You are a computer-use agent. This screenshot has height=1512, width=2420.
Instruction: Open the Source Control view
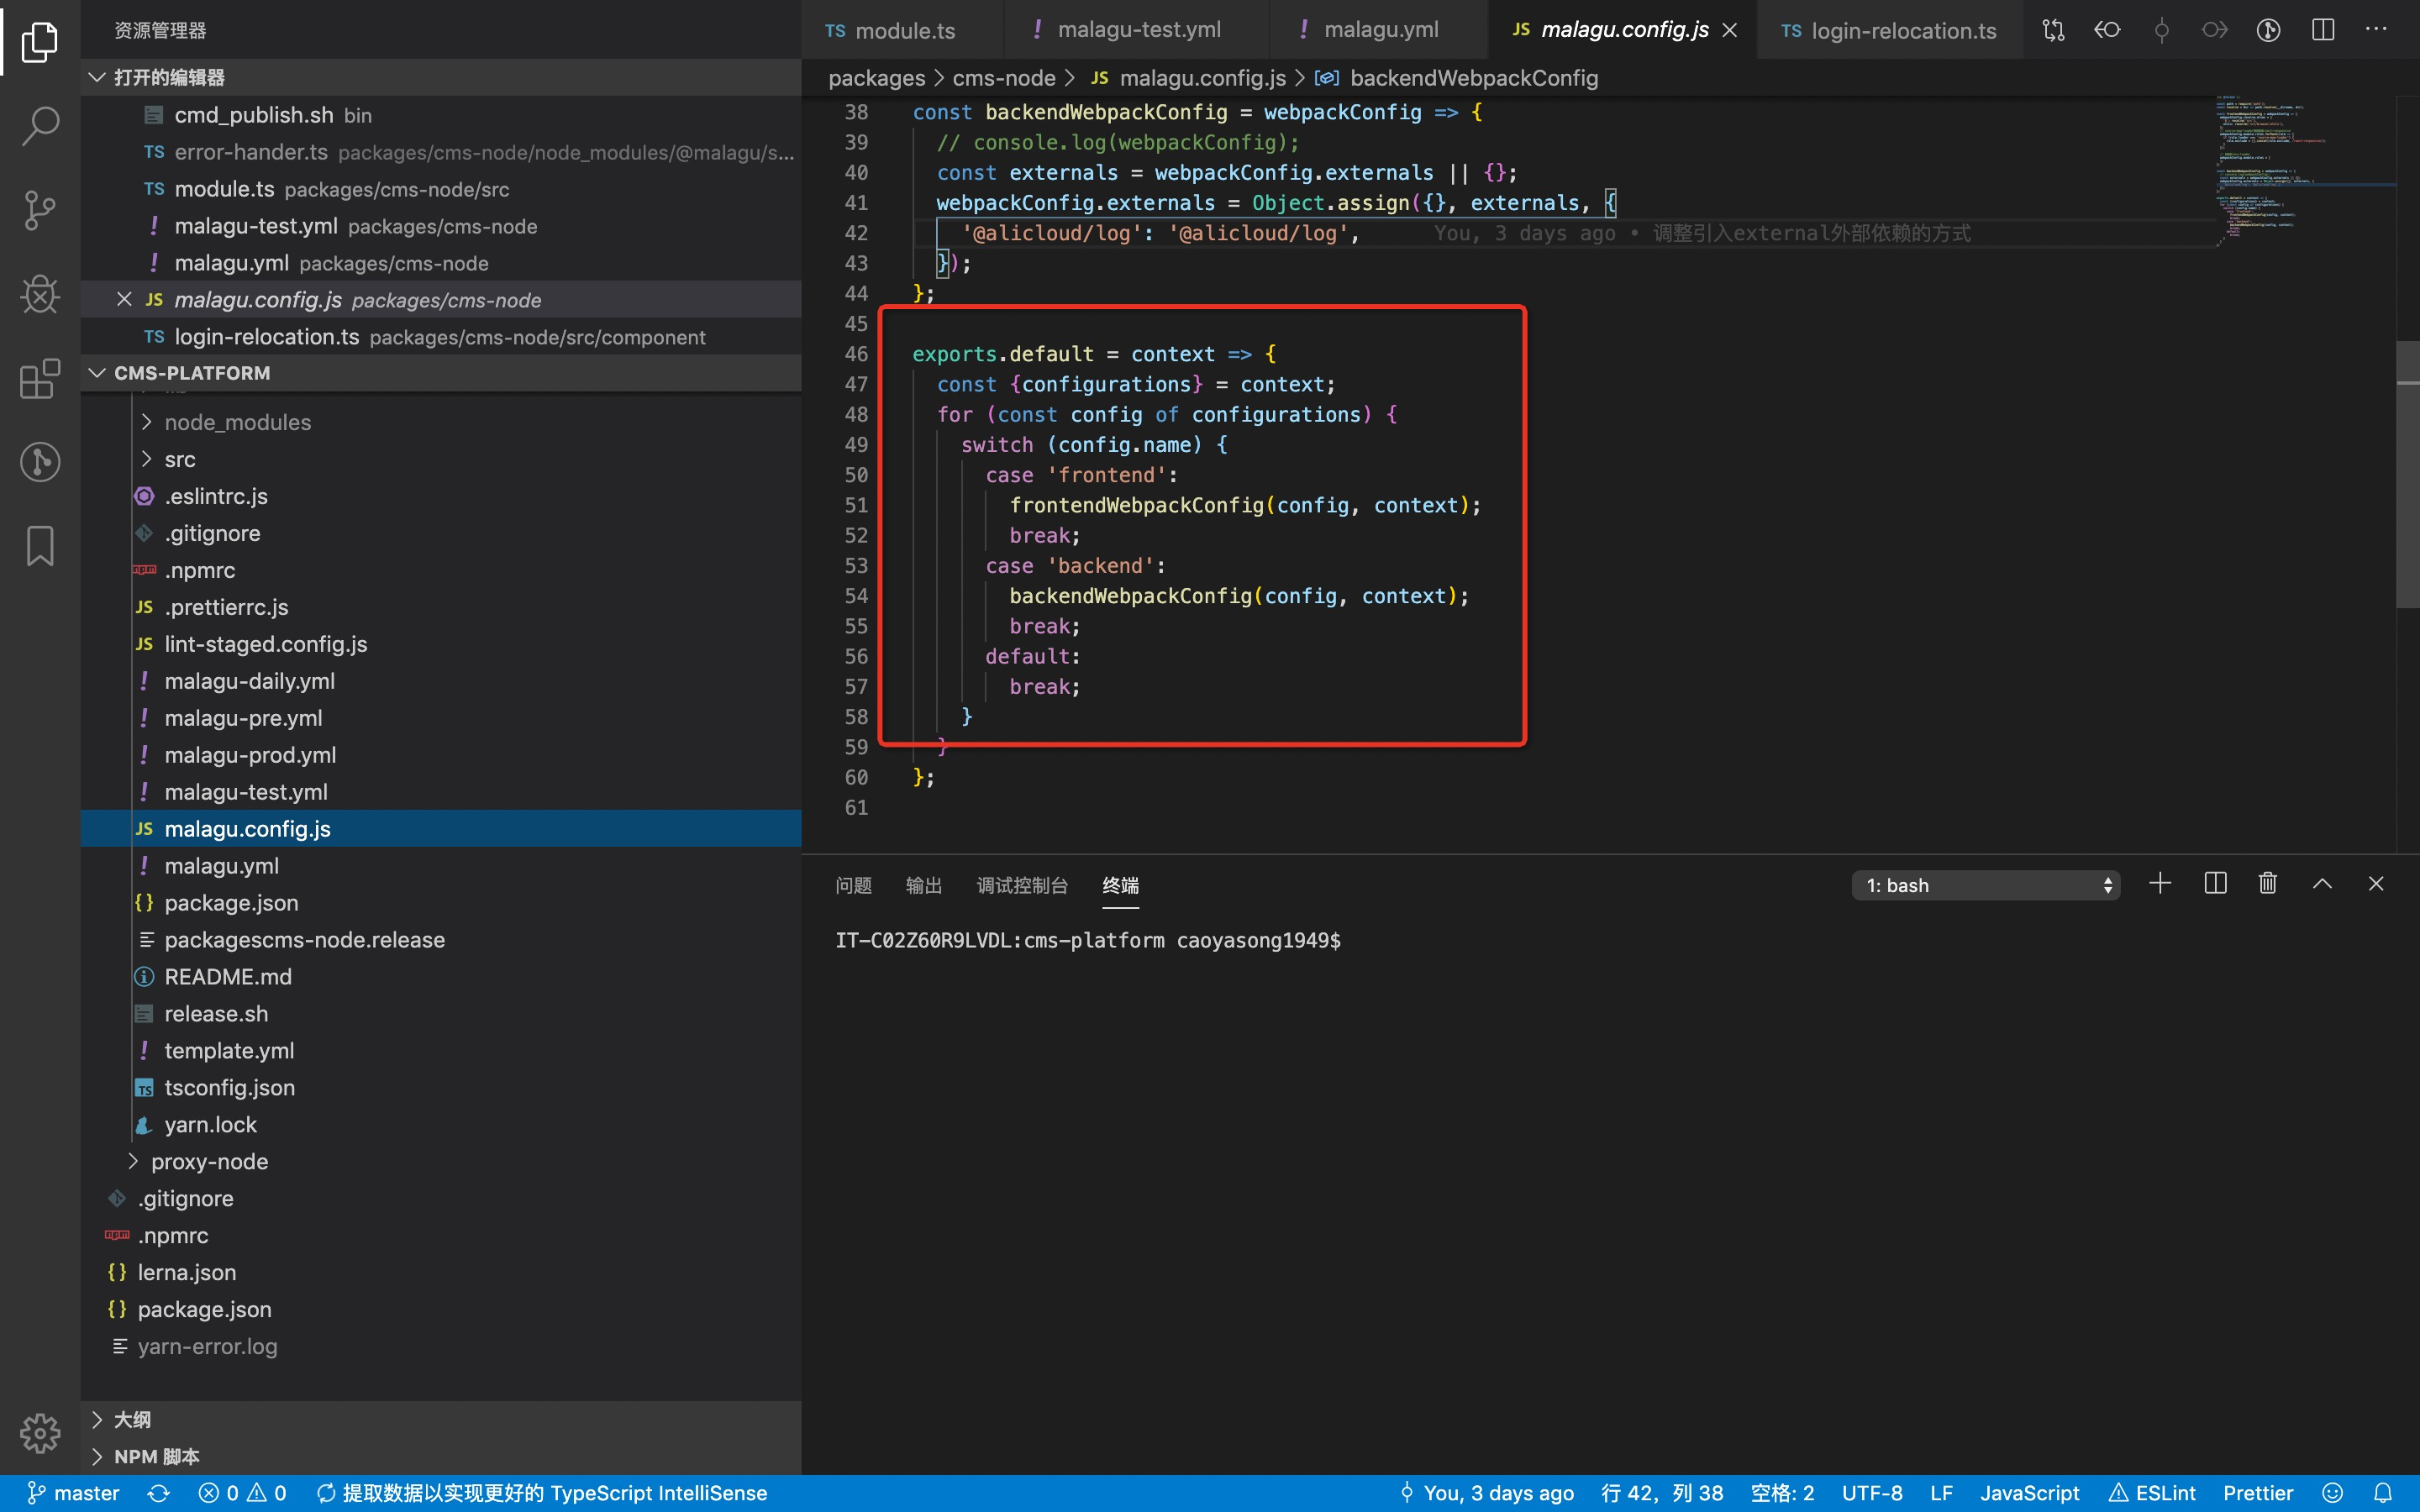point(40,210)
